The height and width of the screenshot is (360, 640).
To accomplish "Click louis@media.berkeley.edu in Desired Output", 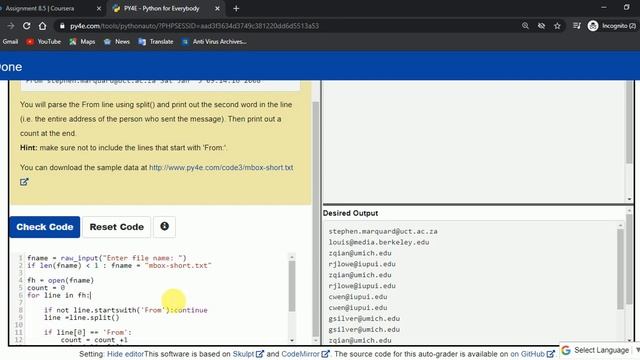I will tap(379, 242).
